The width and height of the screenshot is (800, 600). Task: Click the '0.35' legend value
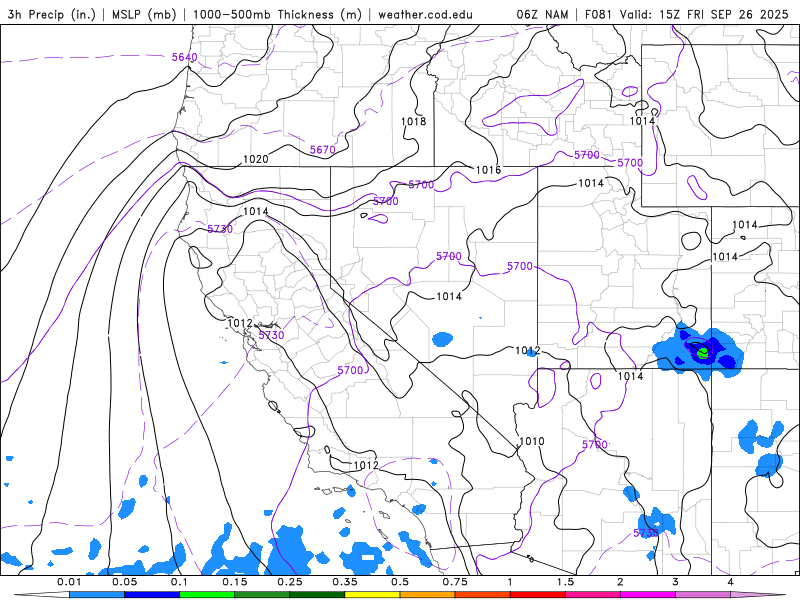345,582
